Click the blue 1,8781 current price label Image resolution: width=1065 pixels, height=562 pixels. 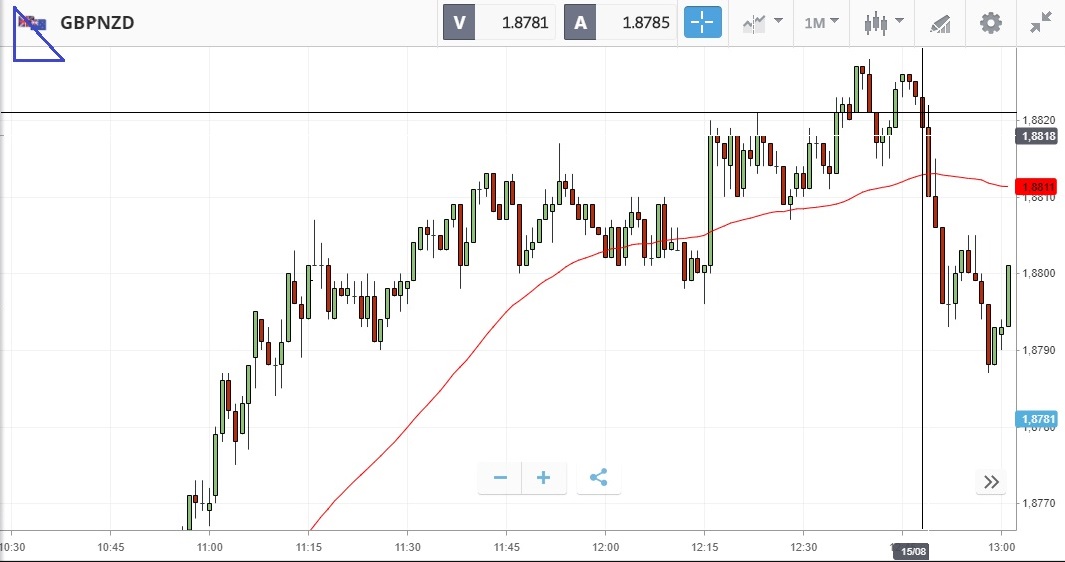1037,419
